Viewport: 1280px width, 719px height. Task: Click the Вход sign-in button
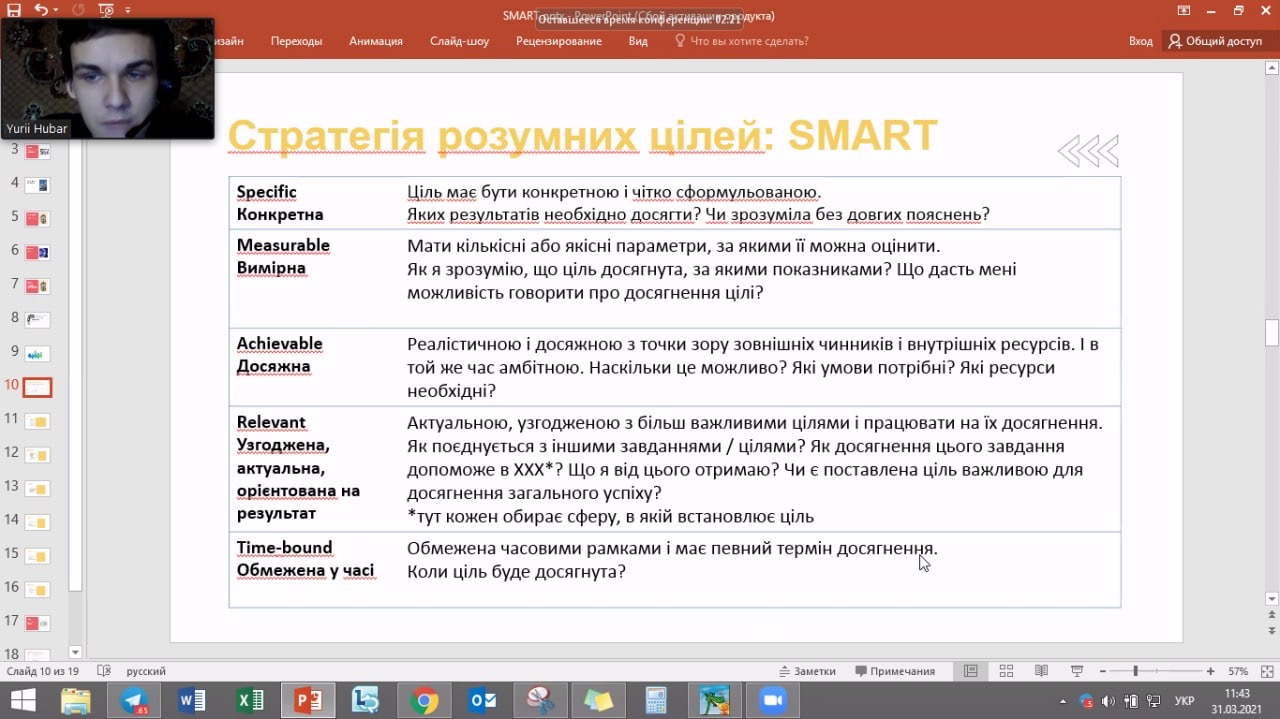(x=1140, y=41)
